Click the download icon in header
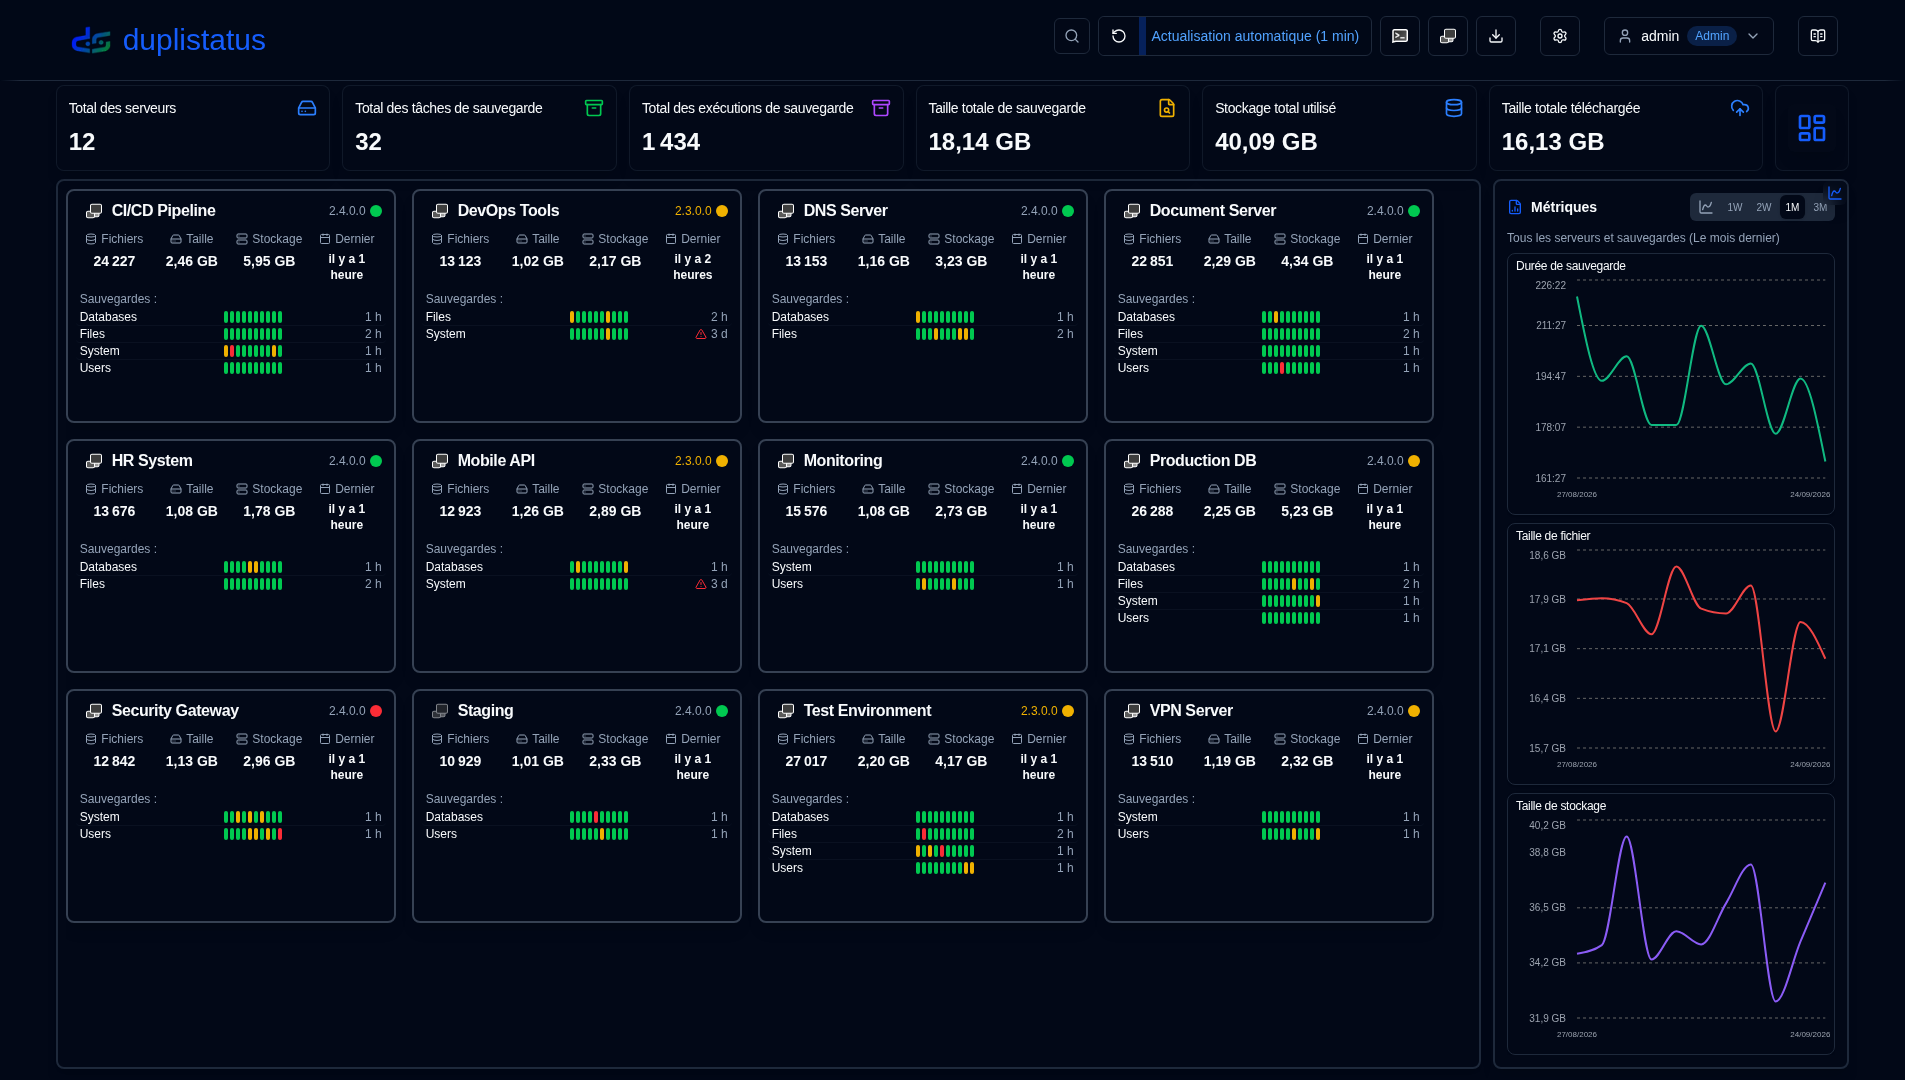Image resolution: width=1905 pixels, height=1080 pixels. pos(1495,36)
